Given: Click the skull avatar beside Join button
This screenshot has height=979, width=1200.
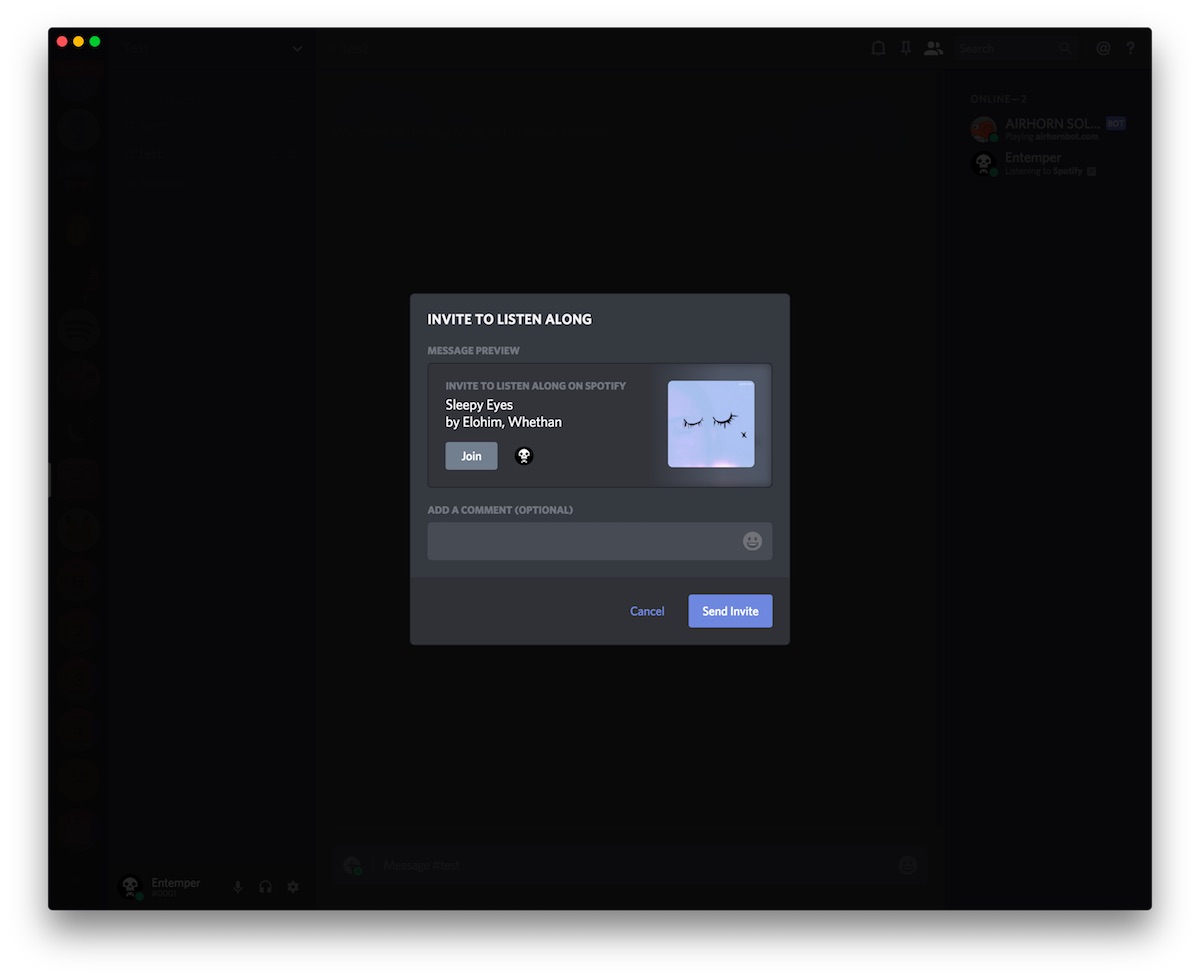Looking at the screenshot, I should click(x=524, y=456).
